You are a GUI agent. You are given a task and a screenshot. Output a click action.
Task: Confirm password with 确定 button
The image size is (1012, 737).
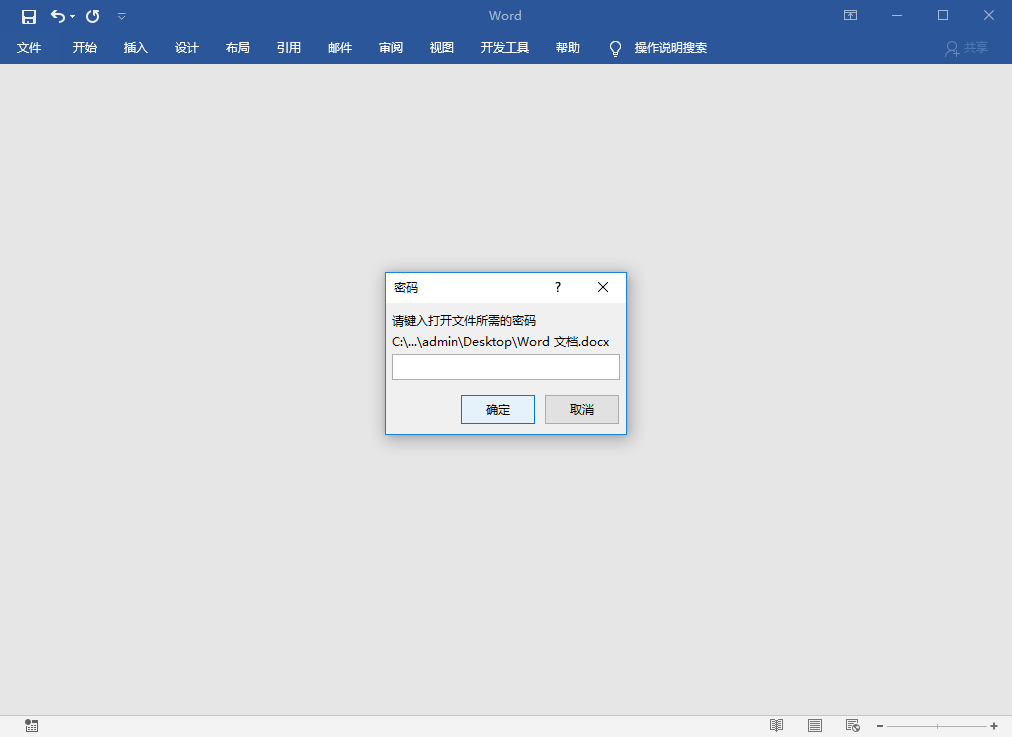(x=498, y=409)
